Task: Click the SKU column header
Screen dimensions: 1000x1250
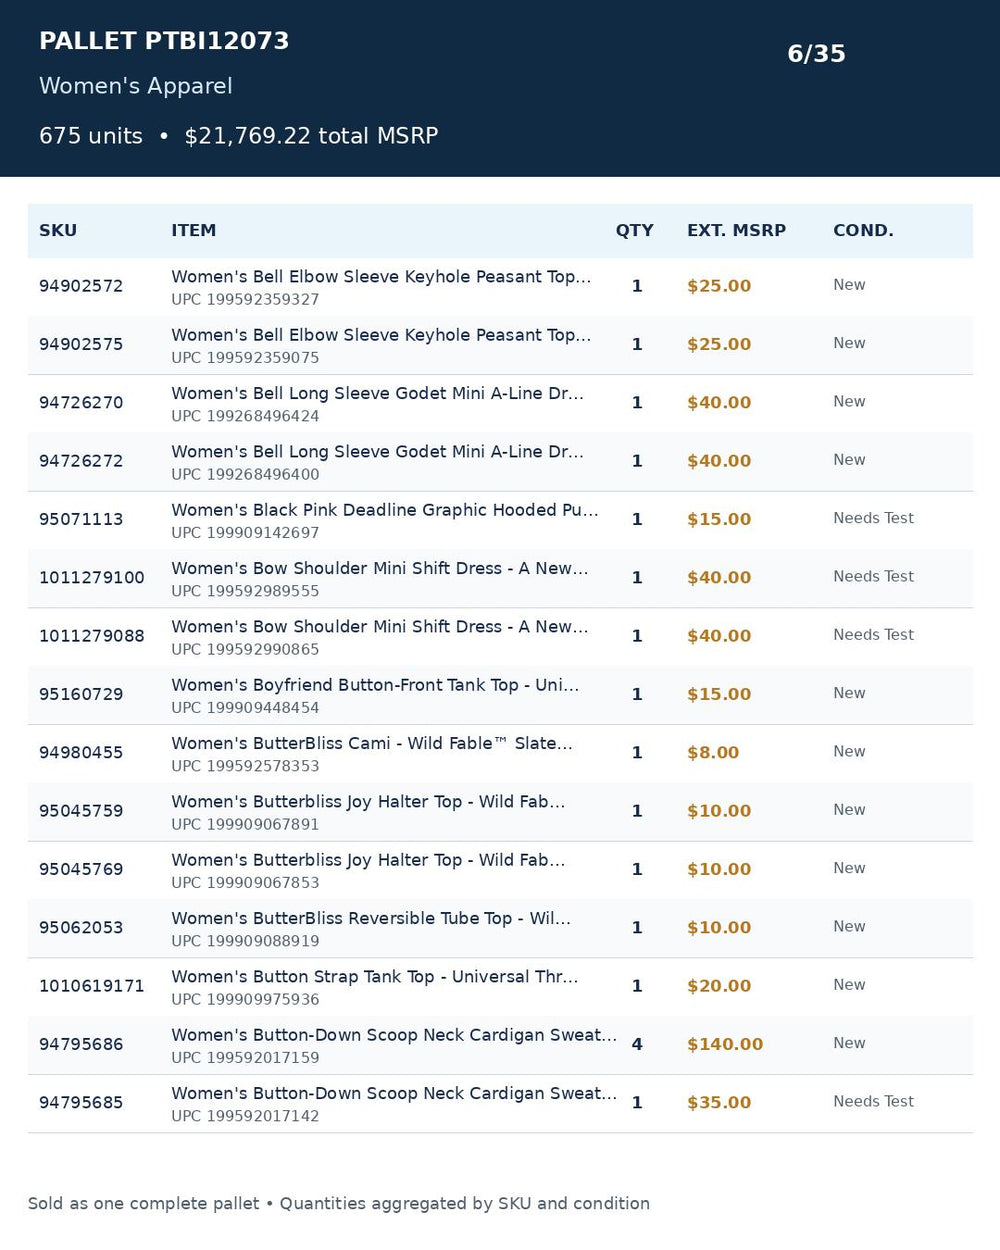Action: click(x=58, y=230)
